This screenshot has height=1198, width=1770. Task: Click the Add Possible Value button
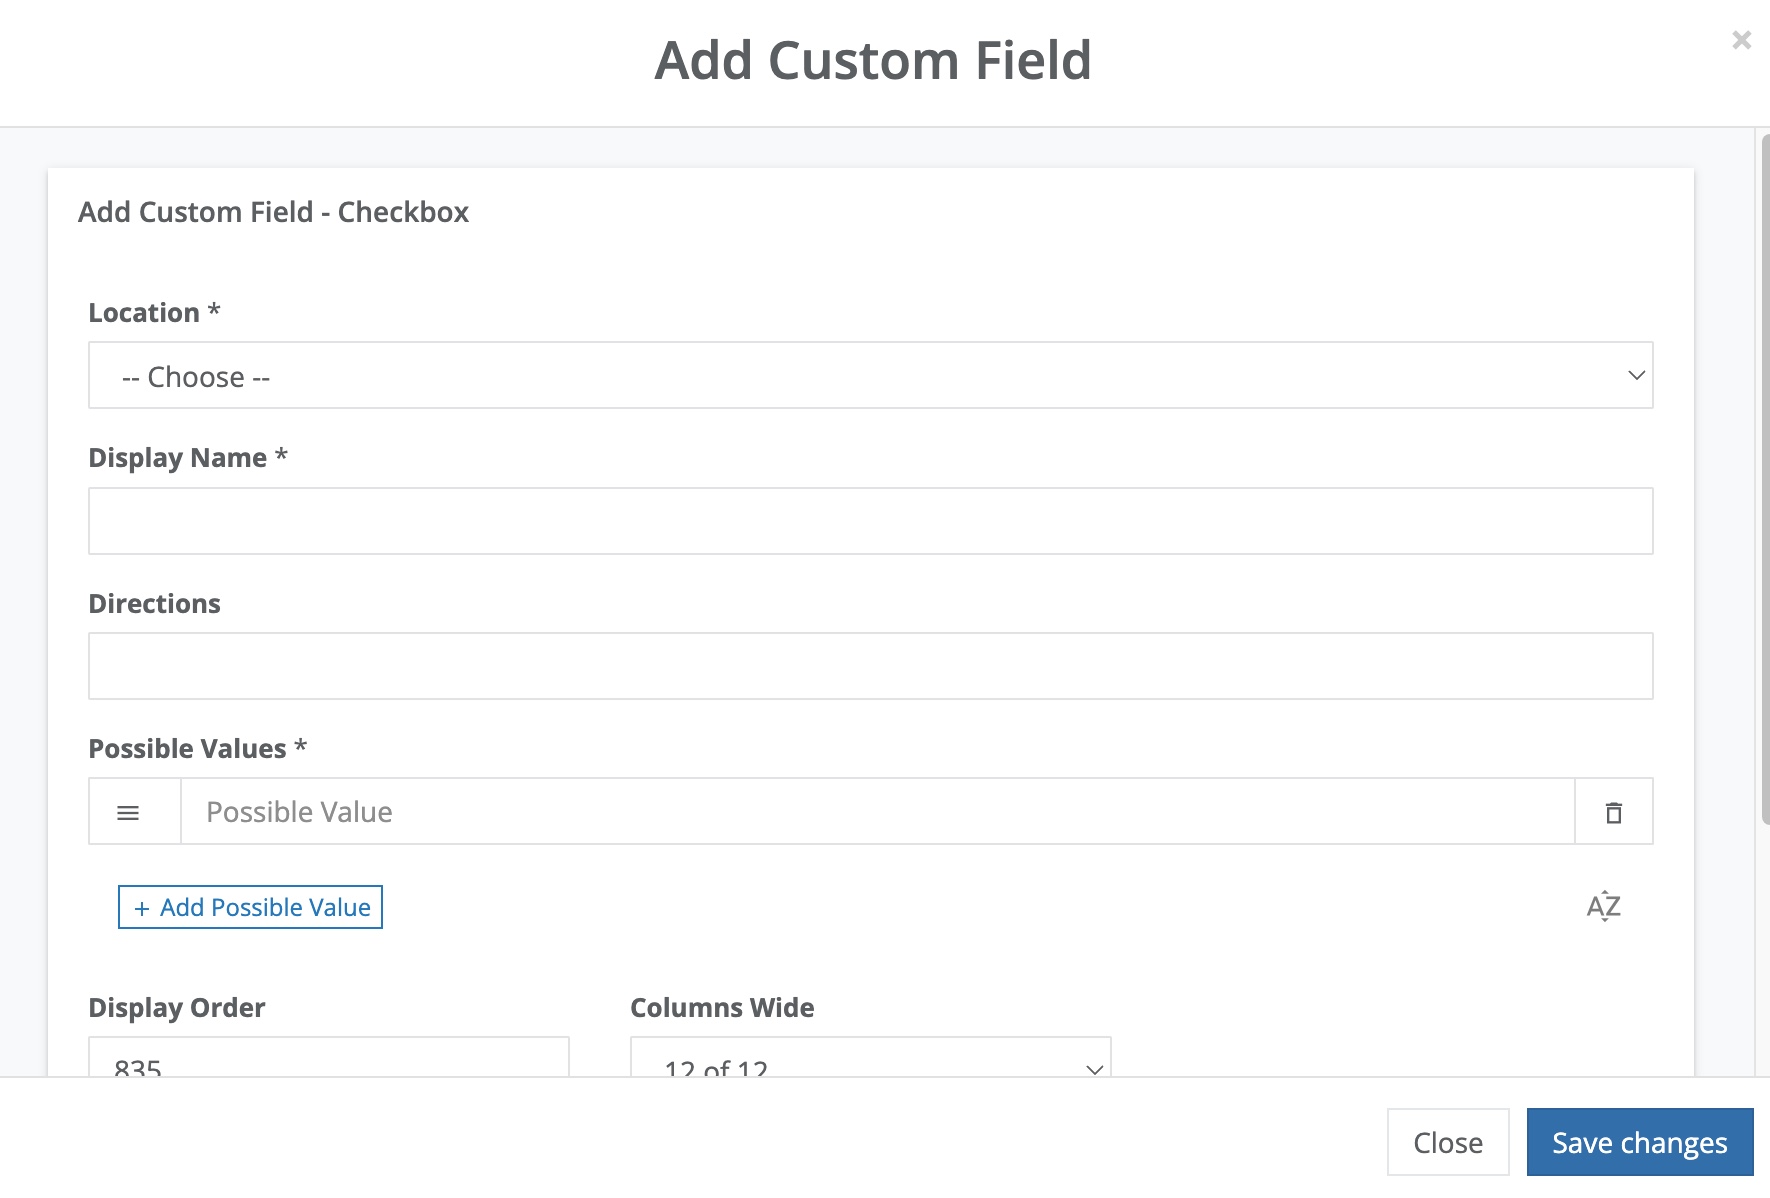(x=250, y=907)
